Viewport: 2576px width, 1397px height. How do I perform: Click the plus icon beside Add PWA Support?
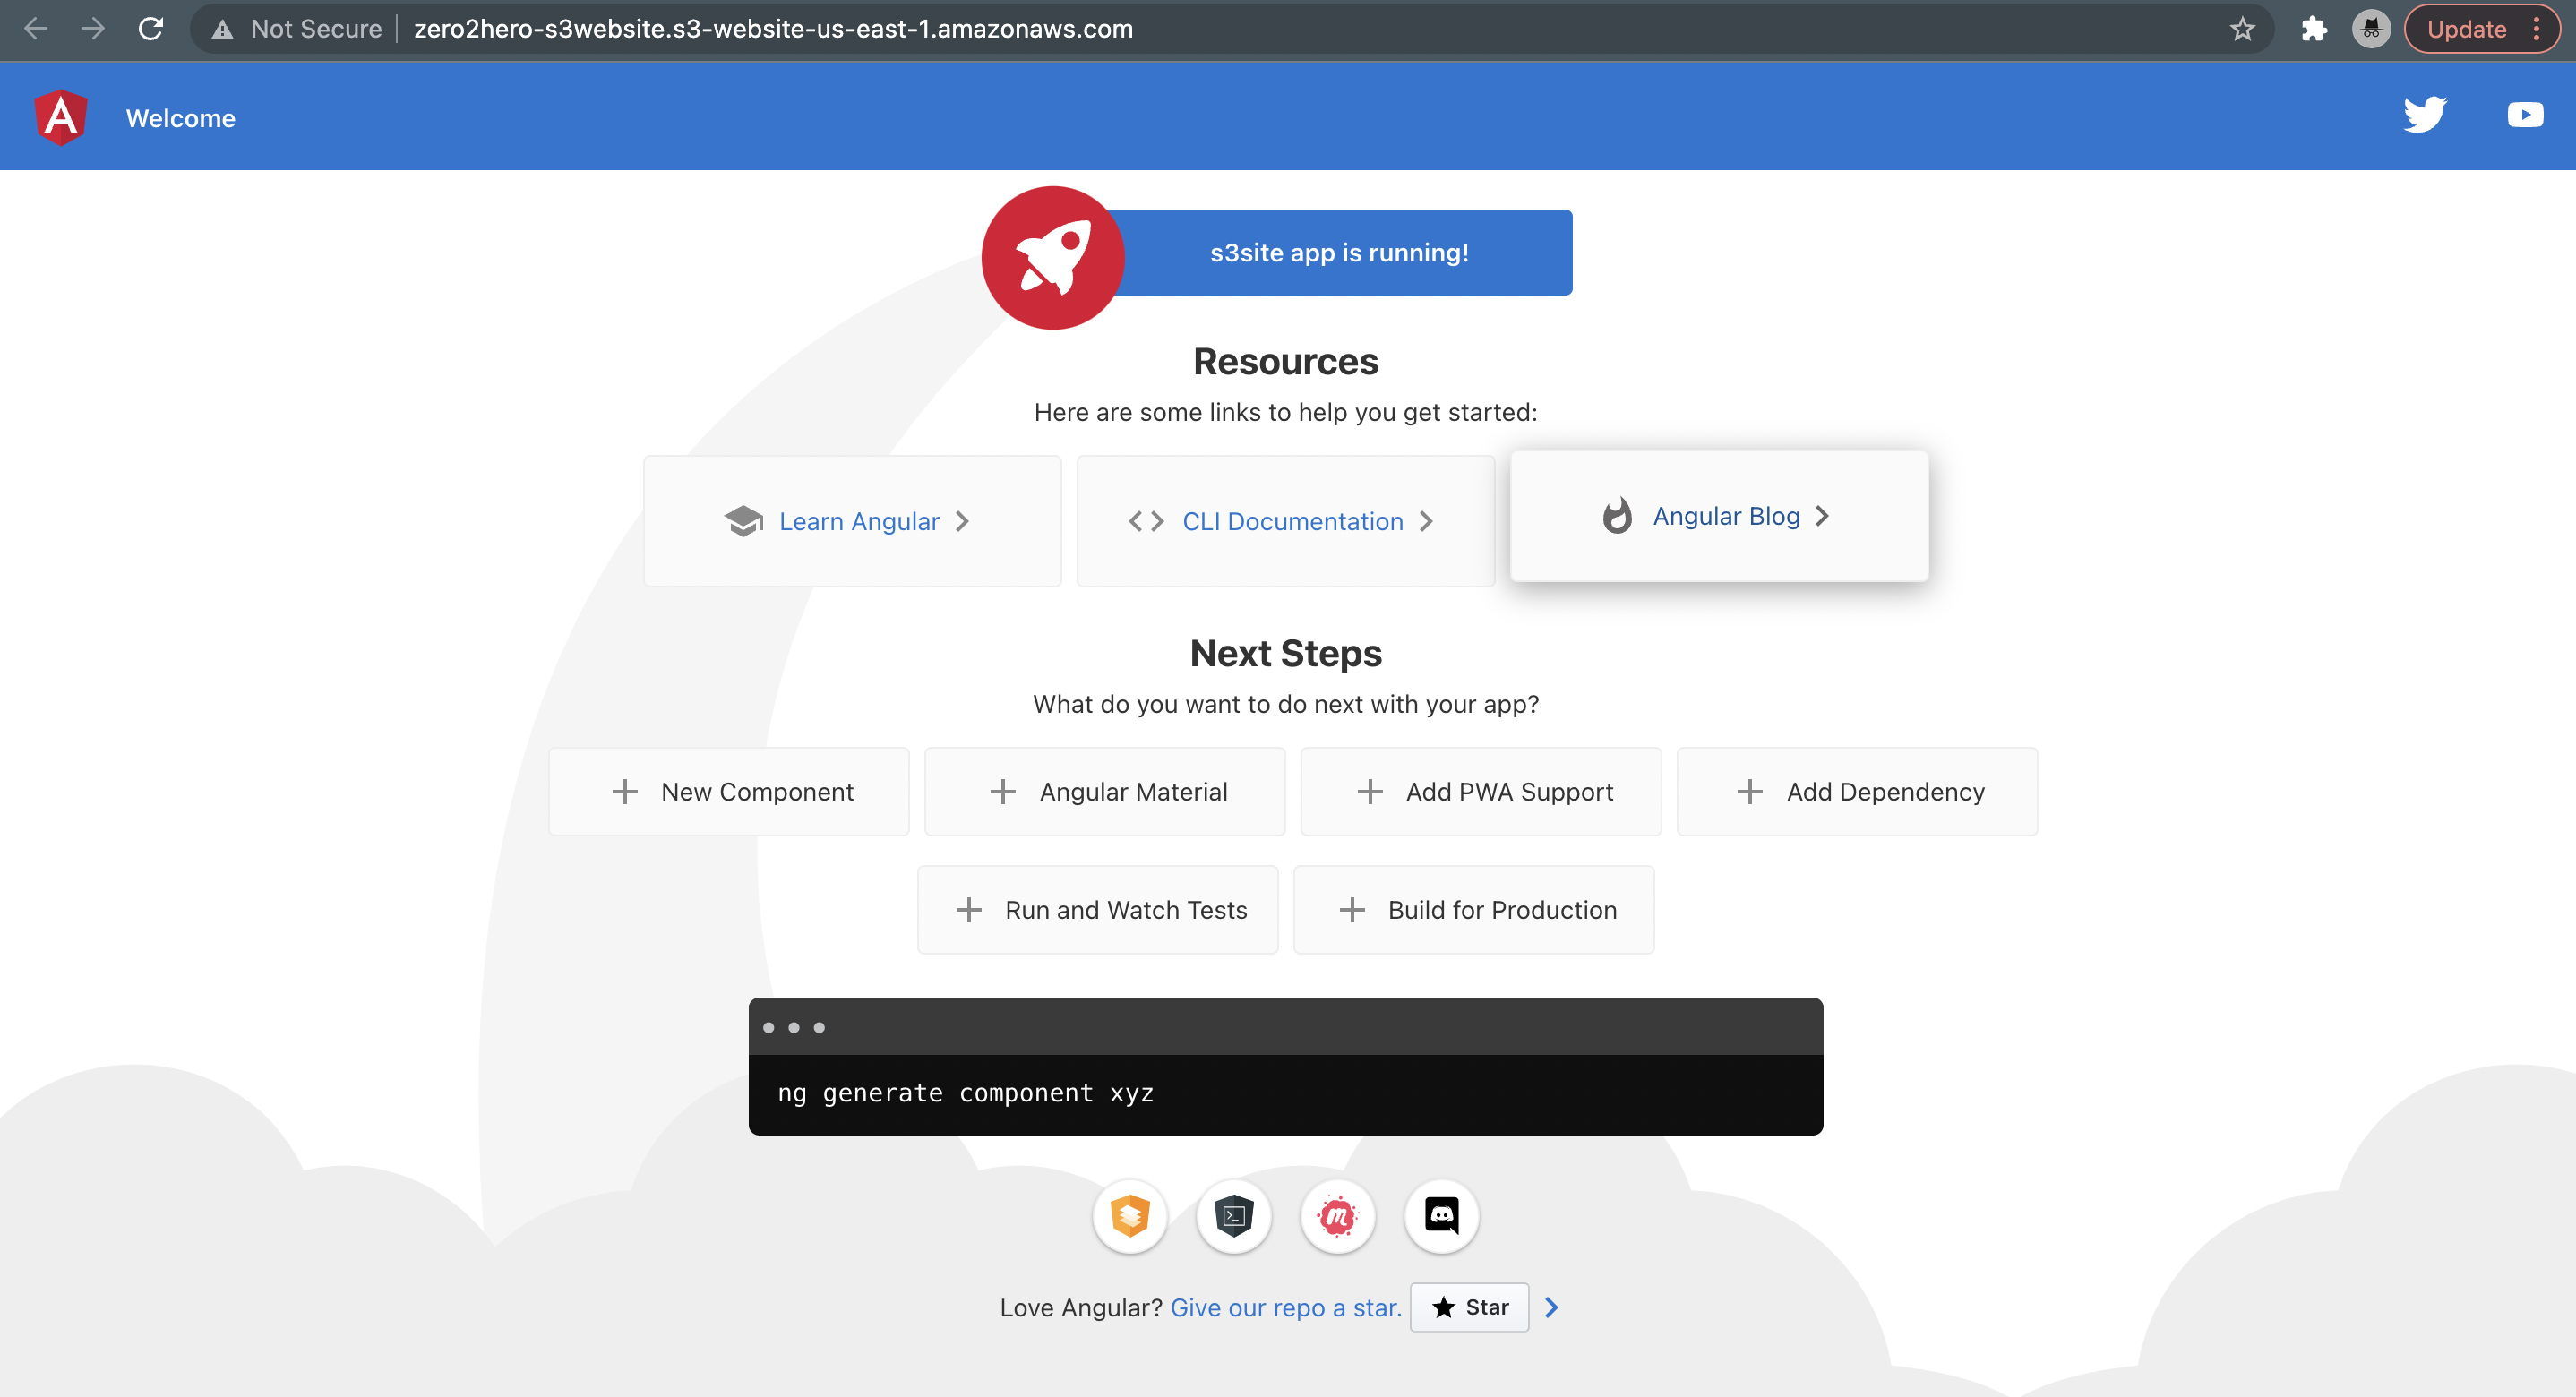1370,792
